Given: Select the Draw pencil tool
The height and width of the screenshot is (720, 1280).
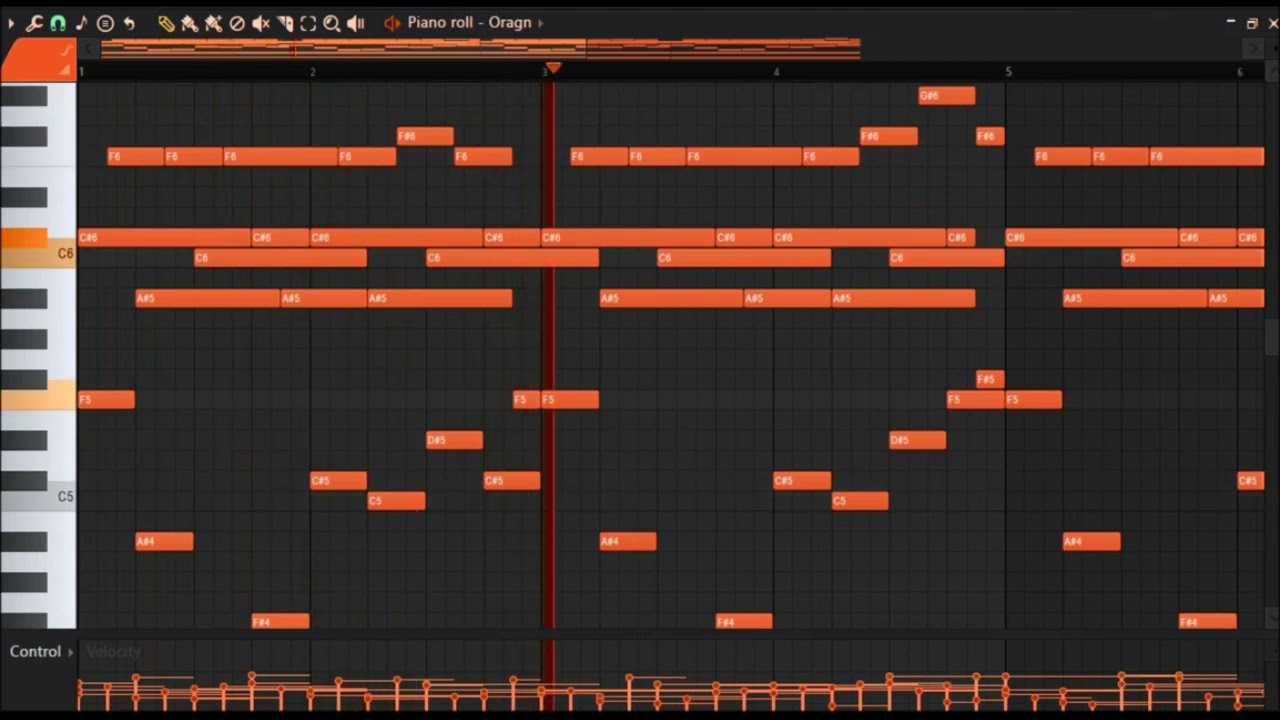Looking at the screenshot, I should 166,23.
